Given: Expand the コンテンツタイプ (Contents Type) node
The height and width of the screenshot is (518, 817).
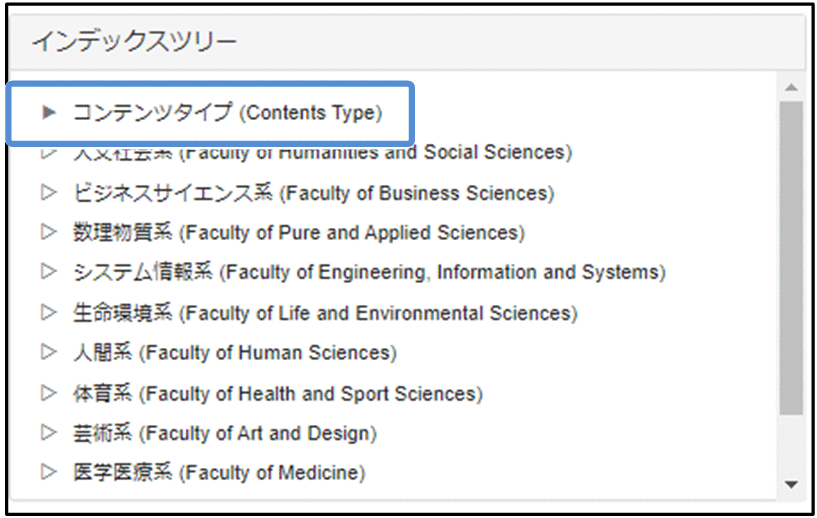Looking at the screenshot, I should coord(48,112).
